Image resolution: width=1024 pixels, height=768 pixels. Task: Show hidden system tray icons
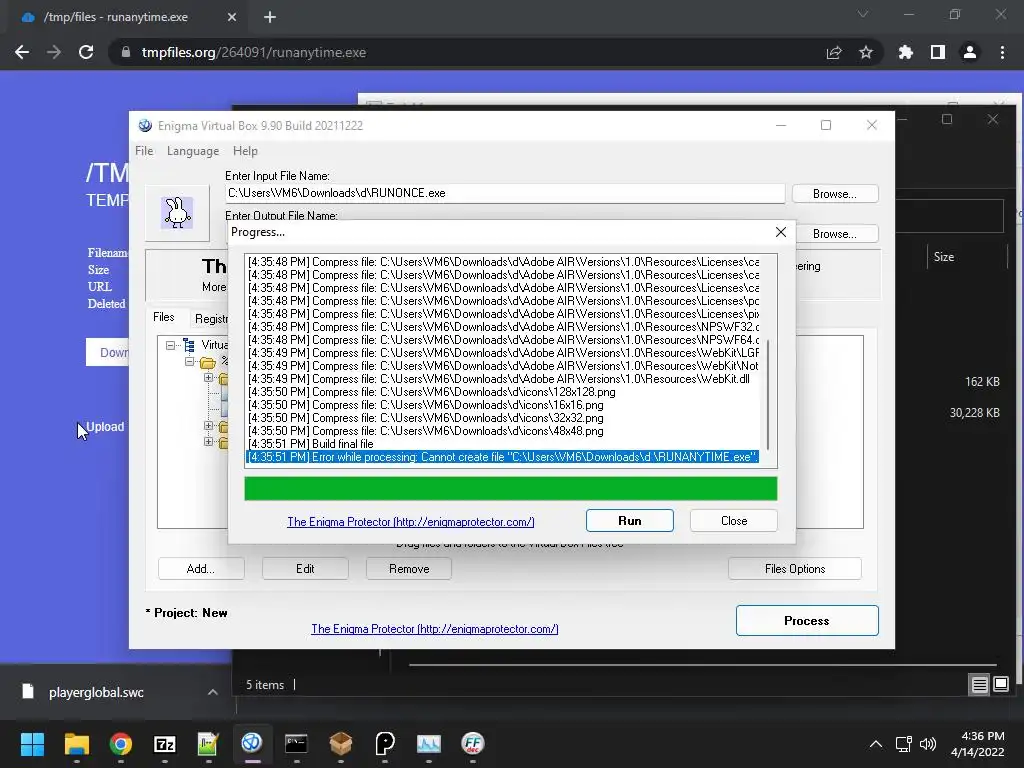[876, 744]
